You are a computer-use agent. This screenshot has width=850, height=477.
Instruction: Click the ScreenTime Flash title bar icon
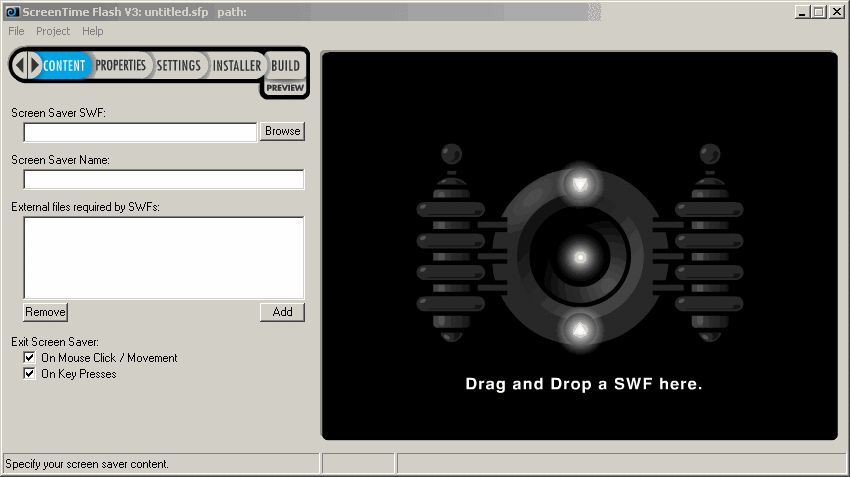[x=11, y=11]
